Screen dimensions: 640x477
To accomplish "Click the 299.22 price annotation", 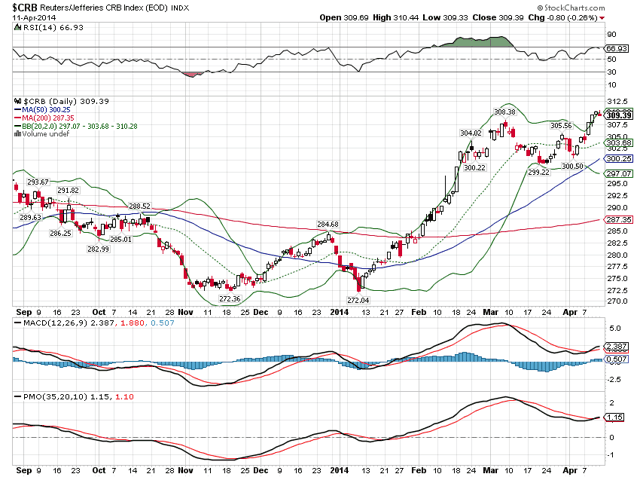I will coord(539,172).
